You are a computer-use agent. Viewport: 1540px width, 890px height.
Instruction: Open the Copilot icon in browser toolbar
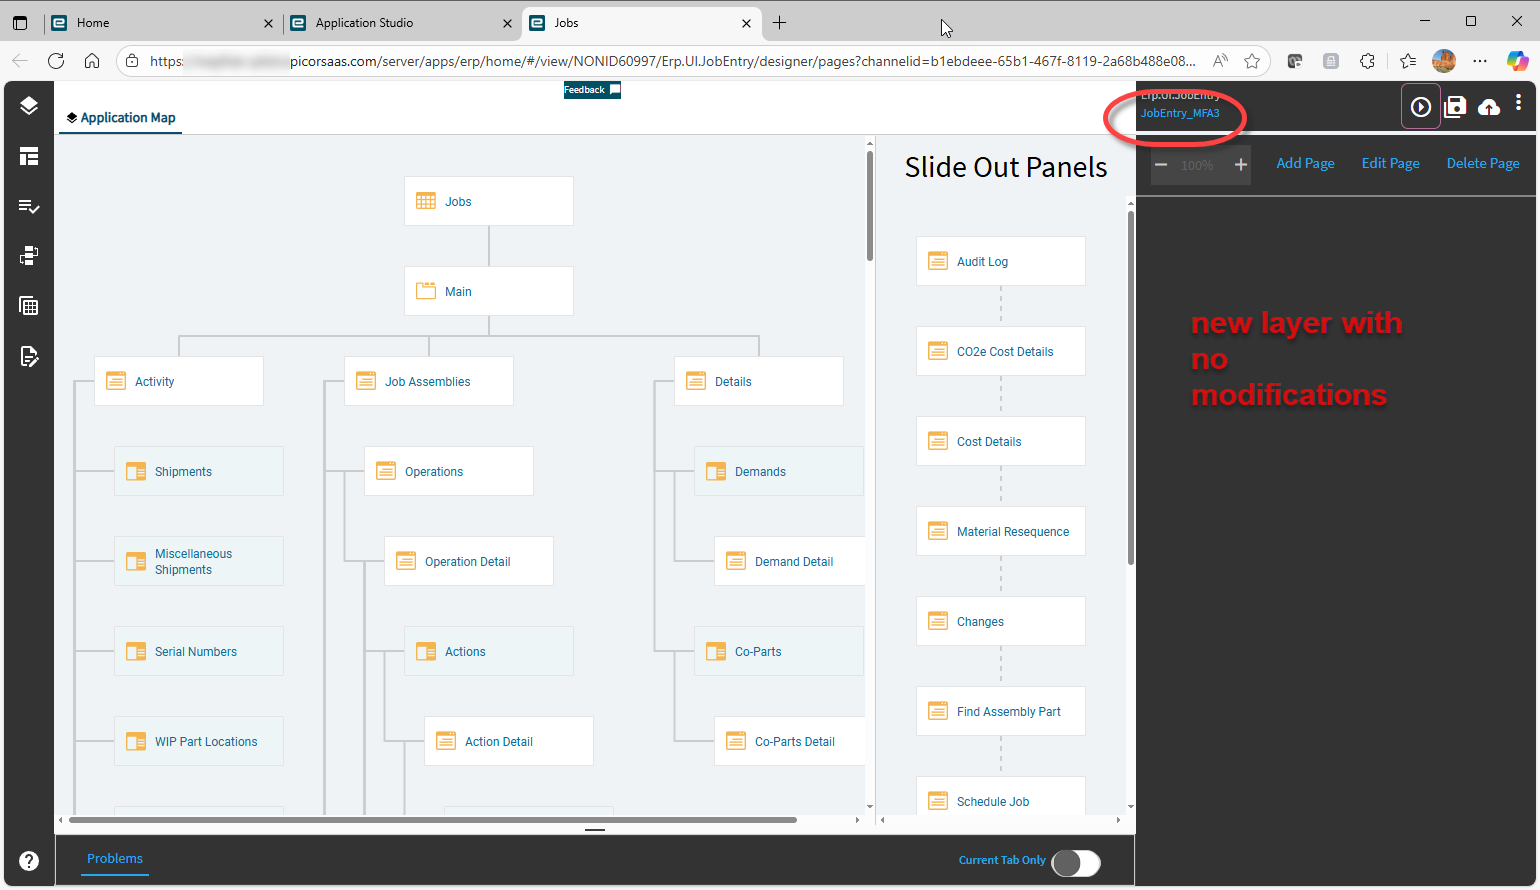[1517, 61]
